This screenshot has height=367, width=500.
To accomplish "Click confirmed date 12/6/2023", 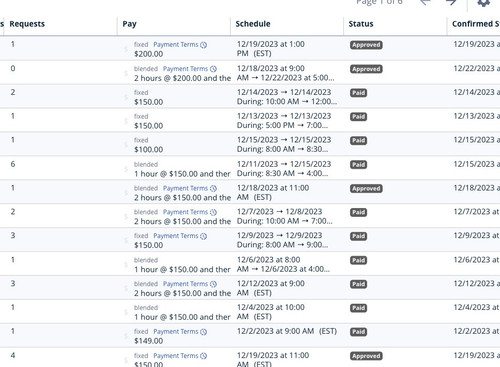I will tap(476, 260).
